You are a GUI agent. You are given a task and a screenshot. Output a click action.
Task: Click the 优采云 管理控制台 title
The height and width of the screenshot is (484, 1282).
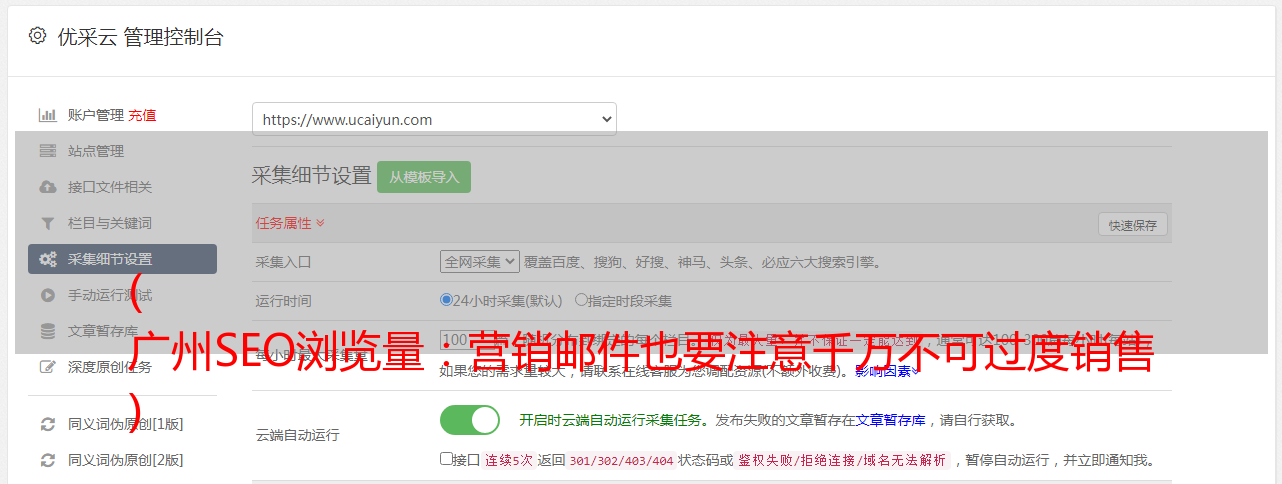click(140, 37)
